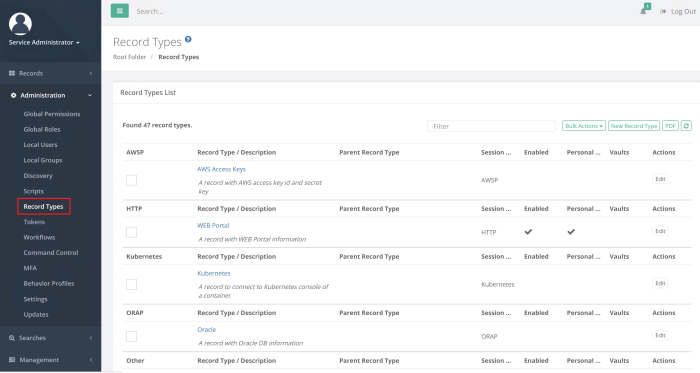The image size is (700, 373).
Task: Open the Record Types help question-mark icon
Action: (188, 39)
